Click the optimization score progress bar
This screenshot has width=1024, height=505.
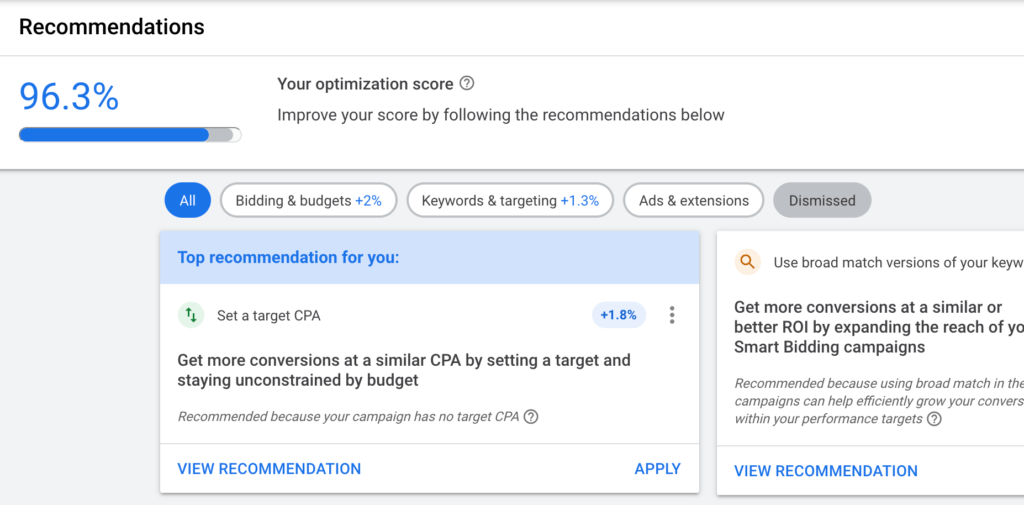pyautogui.click(x=130, y=135)
